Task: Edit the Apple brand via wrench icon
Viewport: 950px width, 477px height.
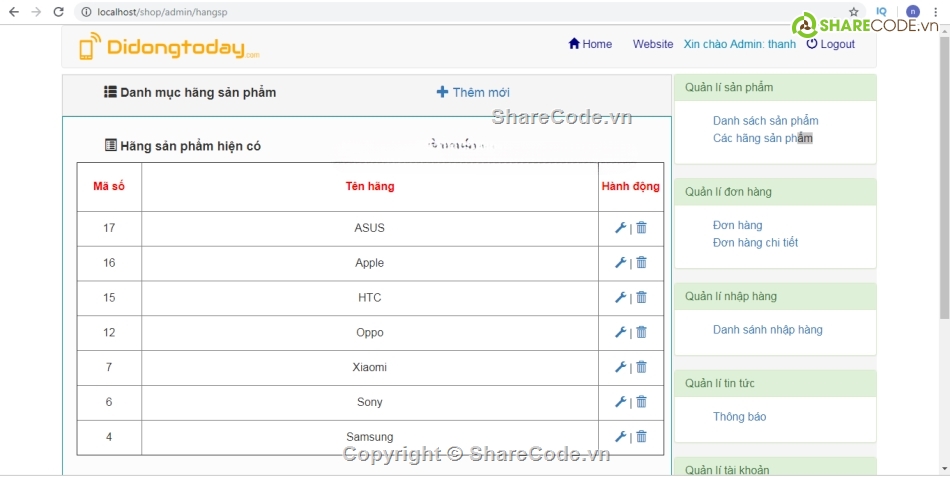Action: coord(620,262)
